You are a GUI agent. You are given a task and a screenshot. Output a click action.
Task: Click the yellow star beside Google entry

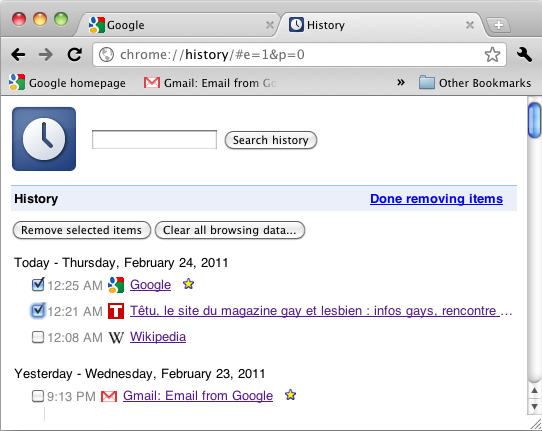click(188, 284)
